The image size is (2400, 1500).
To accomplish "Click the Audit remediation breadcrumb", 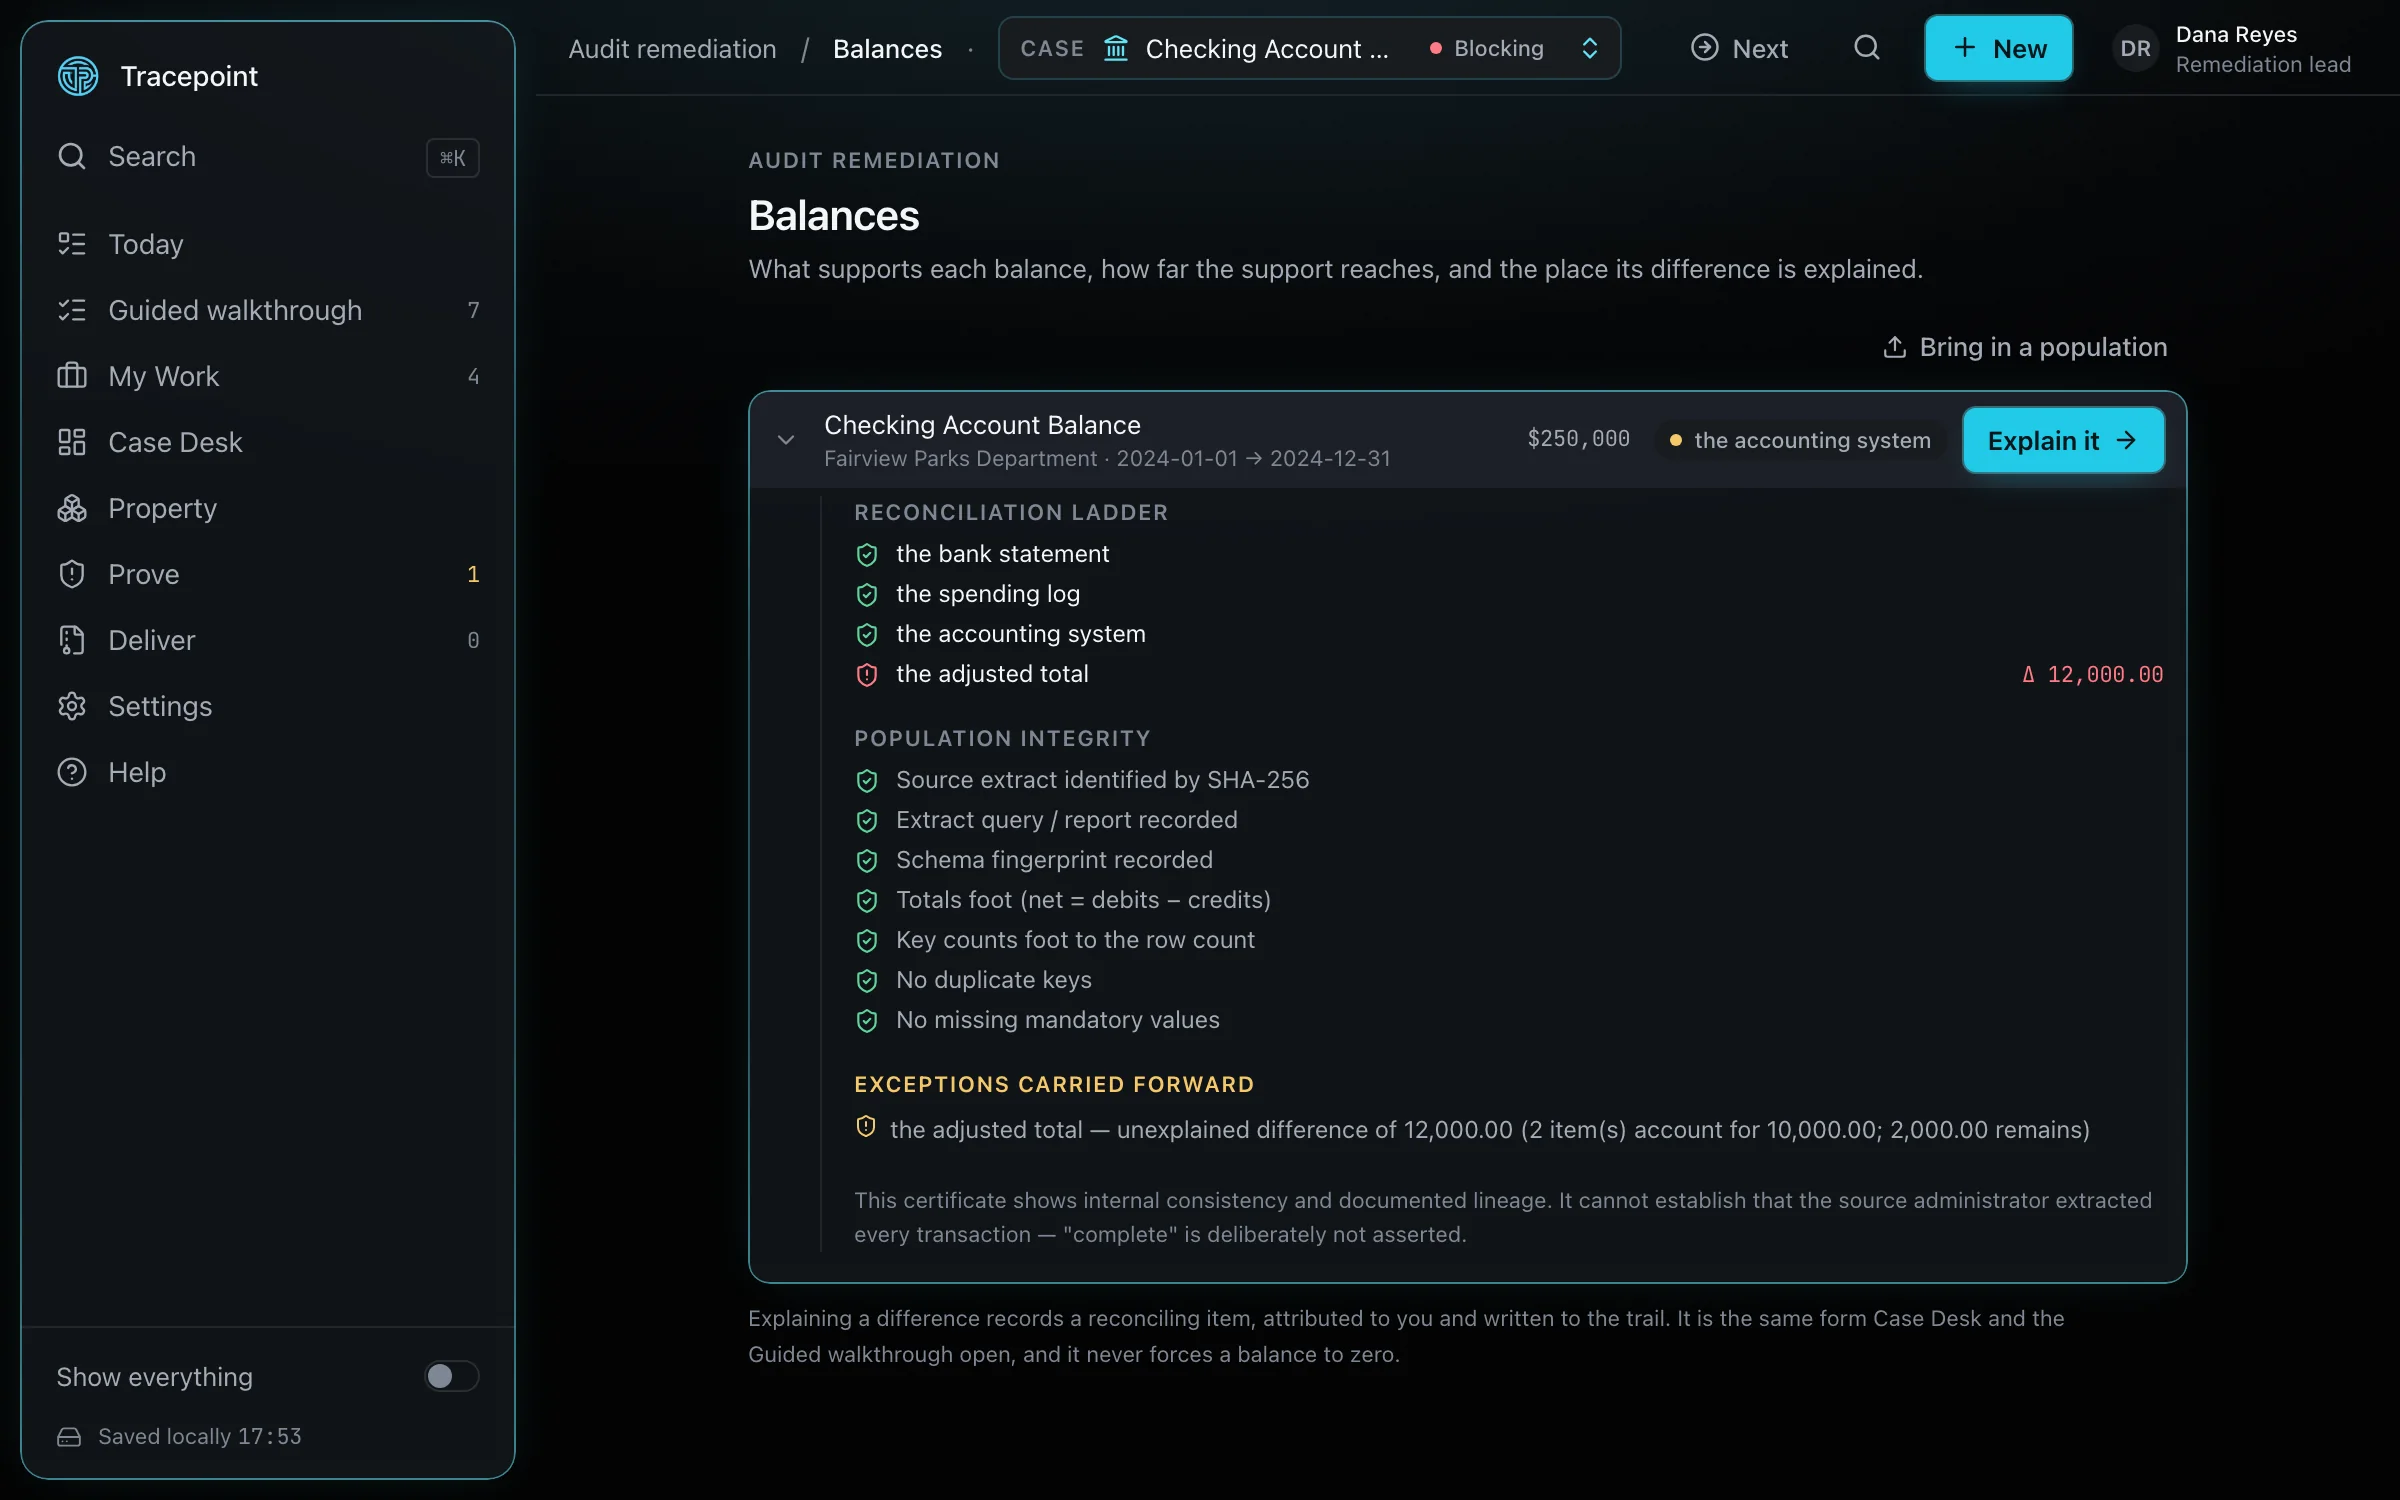I will pyautogui.click(x=672, y=49).
